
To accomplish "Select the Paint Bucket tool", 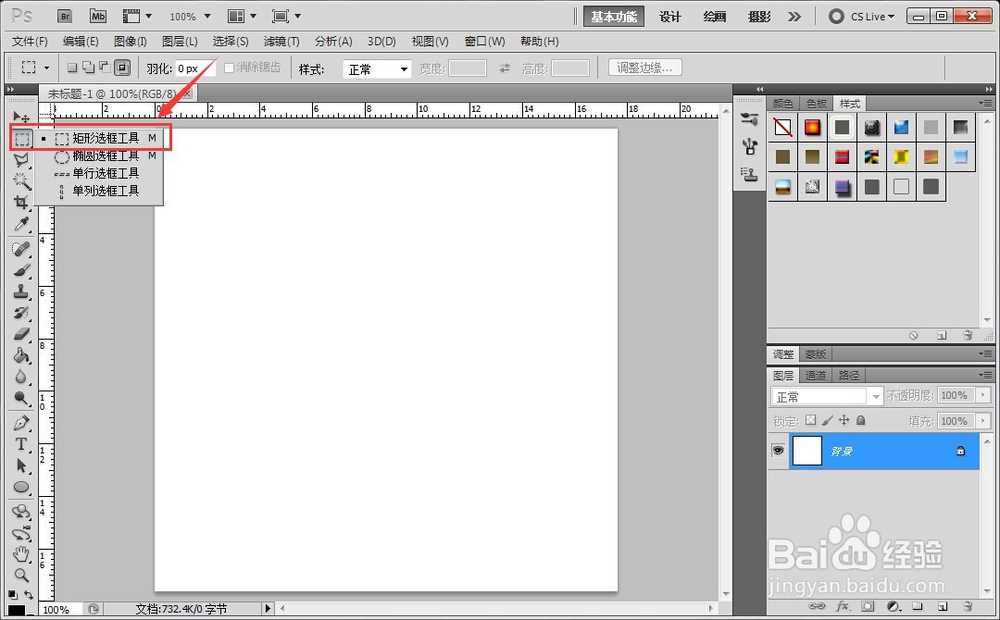I will click(x=21, y=355).
